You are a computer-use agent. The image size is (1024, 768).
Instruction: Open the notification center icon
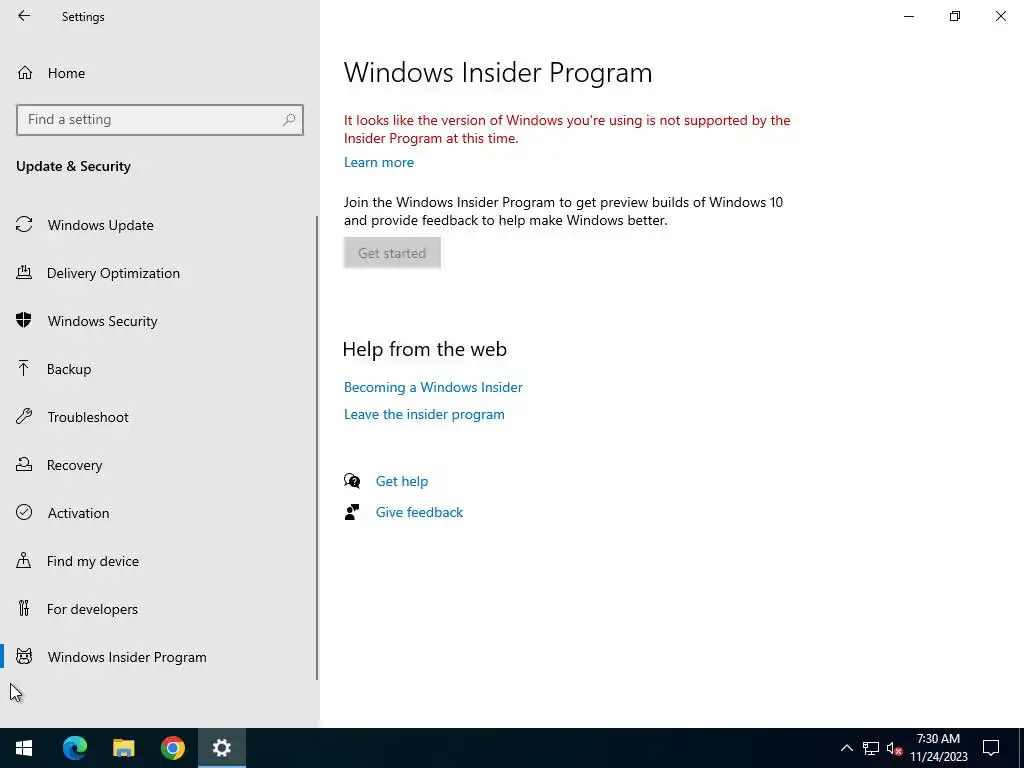991,748
